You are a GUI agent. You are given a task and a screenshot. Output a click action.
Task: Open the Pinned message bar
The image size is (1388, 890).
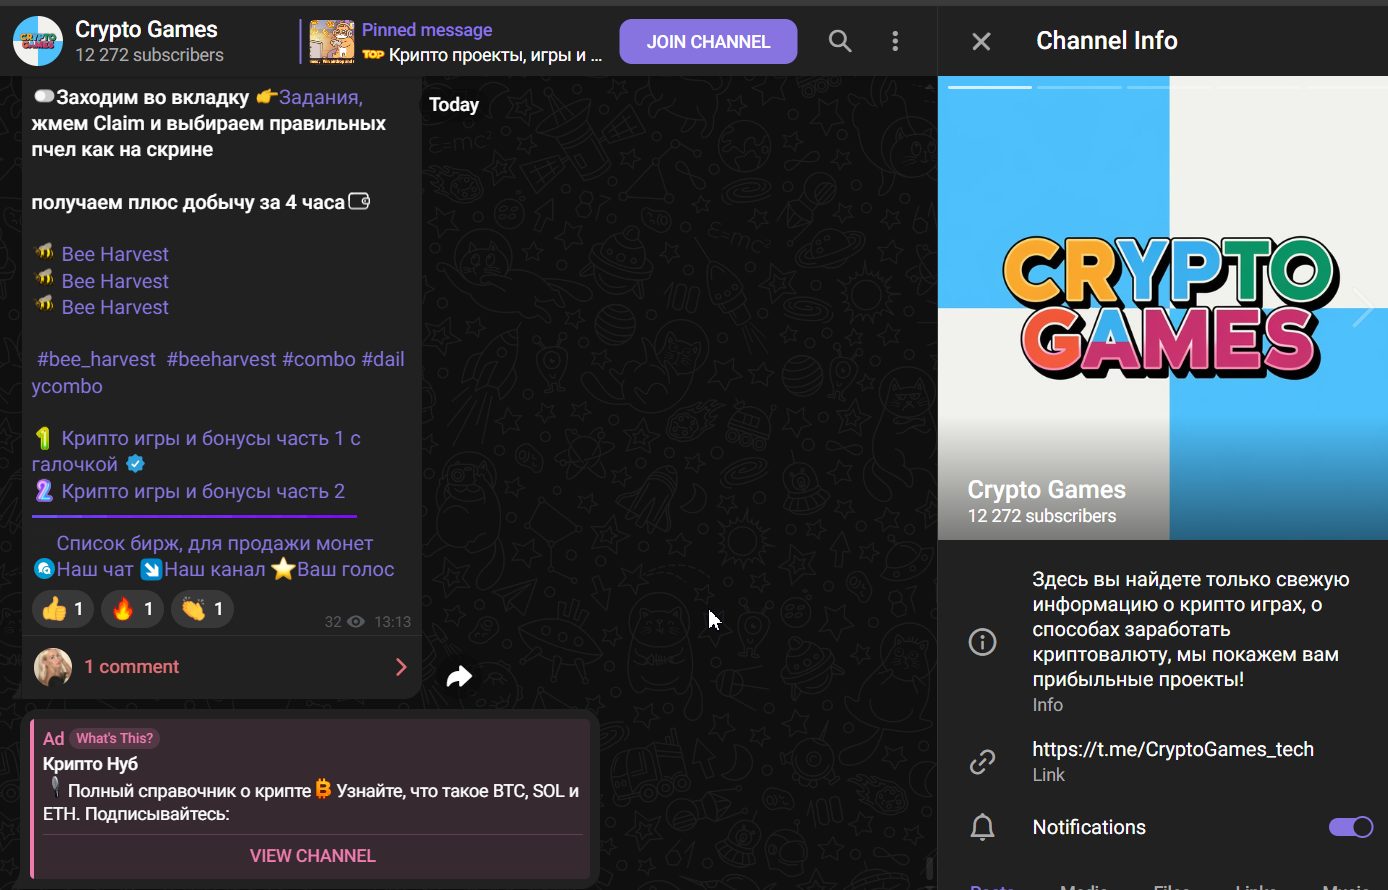(x=453, y=41)
